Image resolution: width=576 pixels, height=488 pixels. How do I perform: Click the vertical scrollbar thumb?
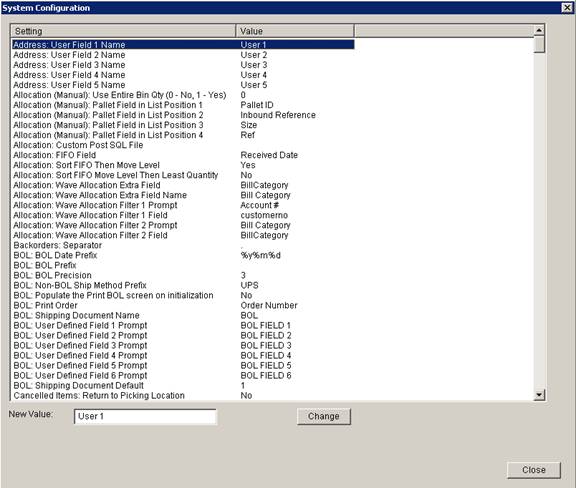[x=539, y=44]
